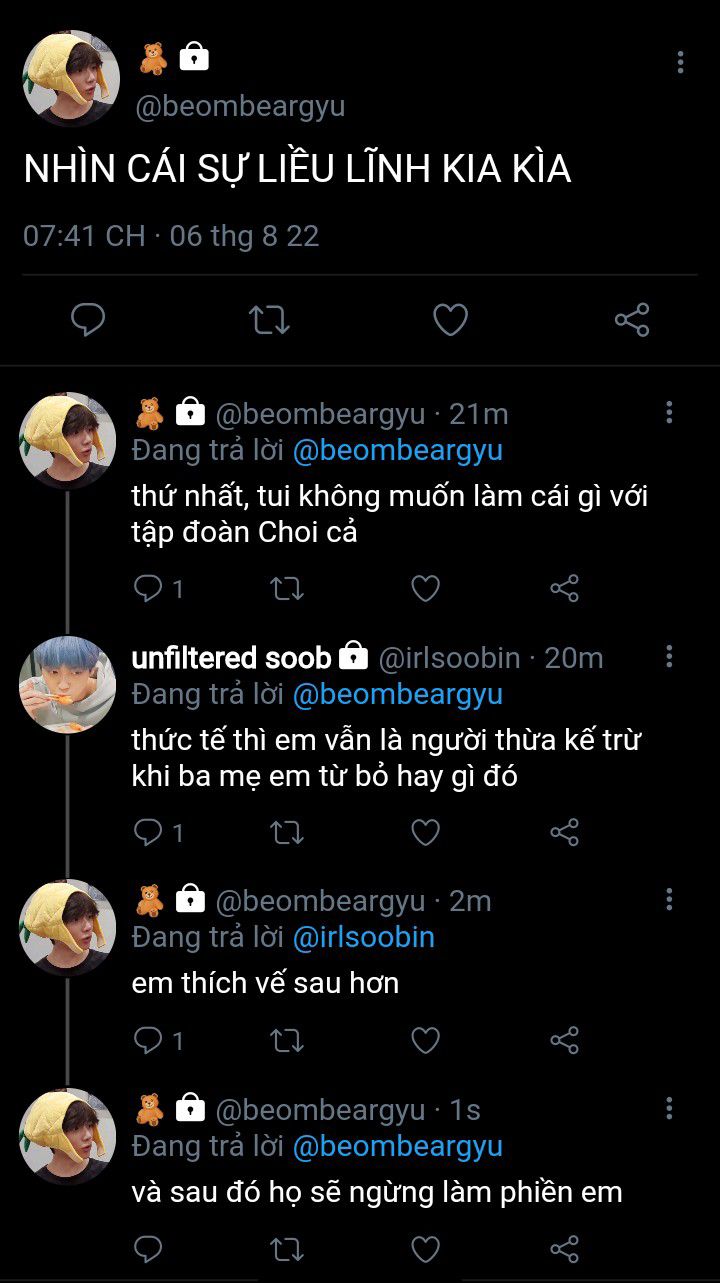Like unfiltered soob's reply
The width and height of the screenshot is (720, 1283).
pos(426,832)
